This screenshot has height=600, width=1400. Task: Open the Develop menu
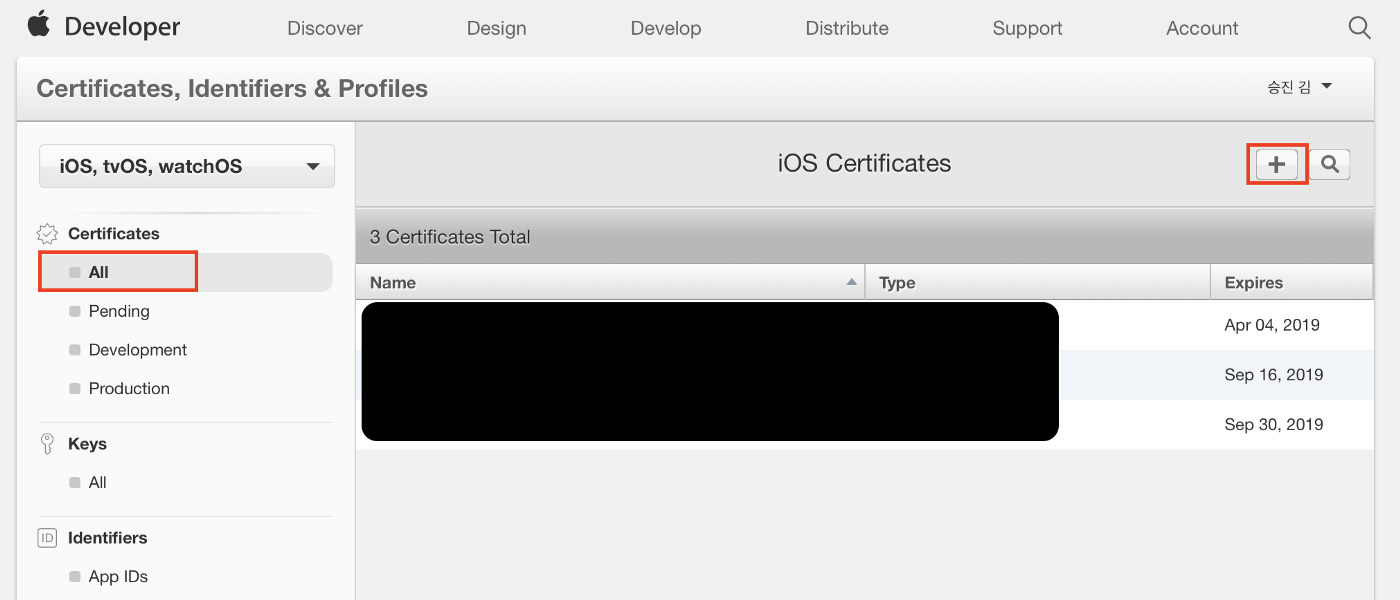click(x=666, y=28)
